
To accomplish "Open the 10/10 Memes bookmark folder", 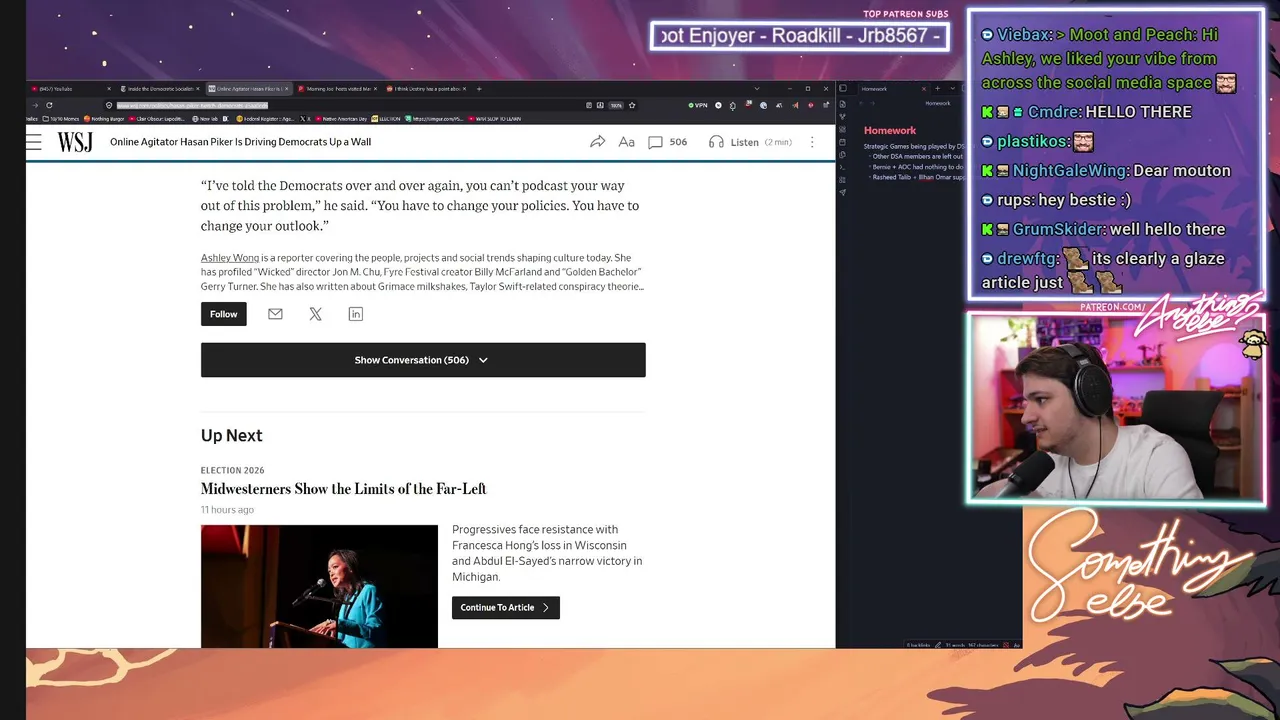I will point(62,119).
